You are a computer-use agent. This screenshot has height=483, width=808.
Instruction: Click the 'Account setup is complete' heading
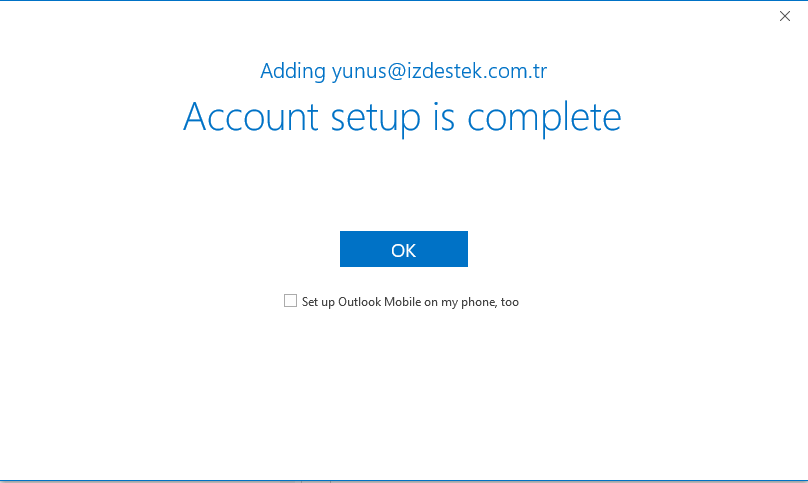(x=402, y=117)
